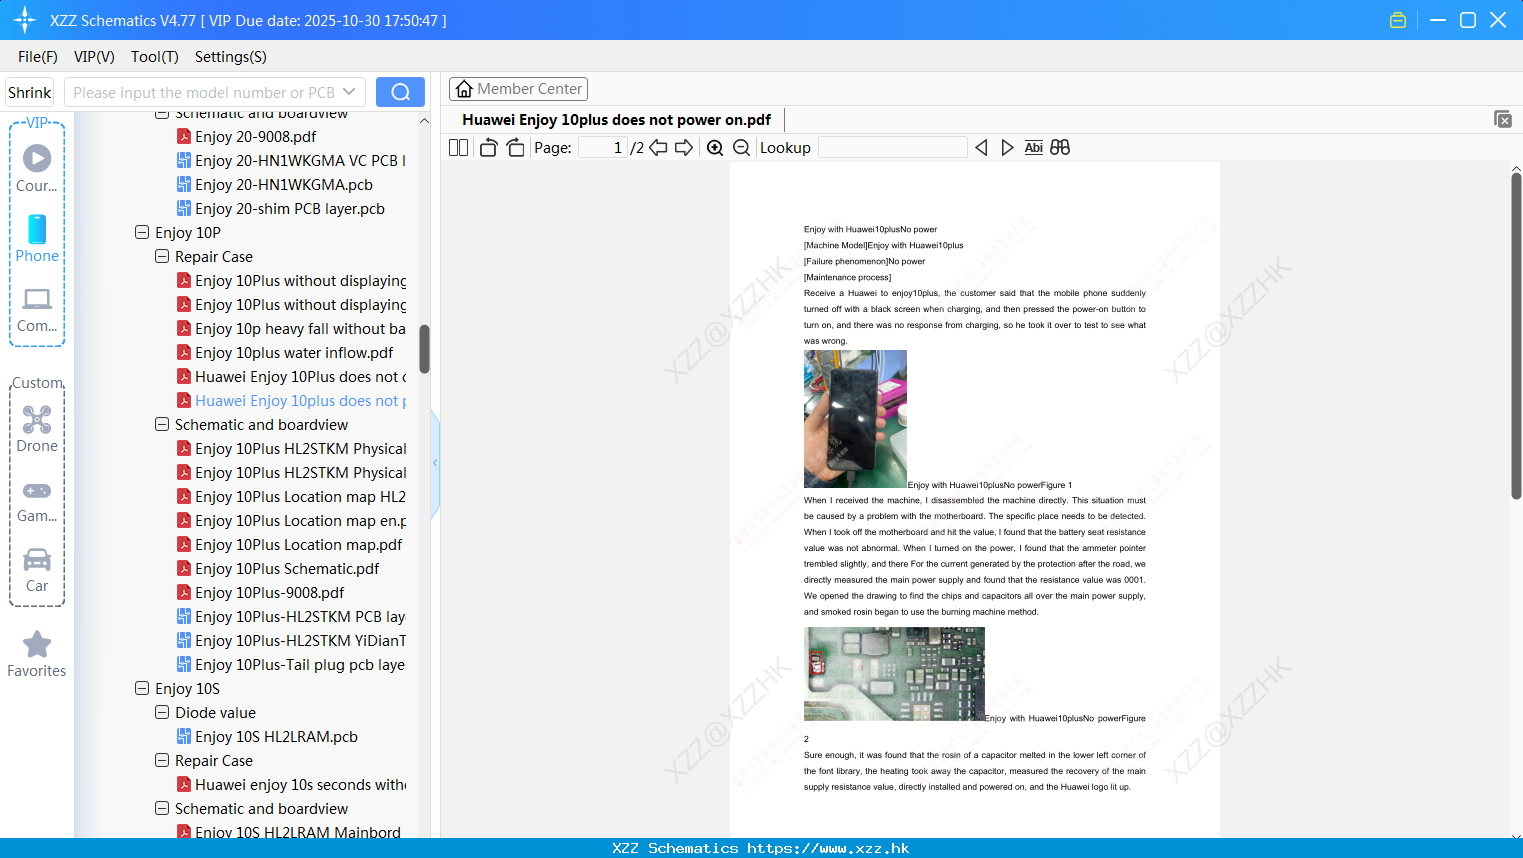The height and width of the screenshot is (858, 1523).
Task: Collapse the Diode value node
Action: tap(161, 712)
